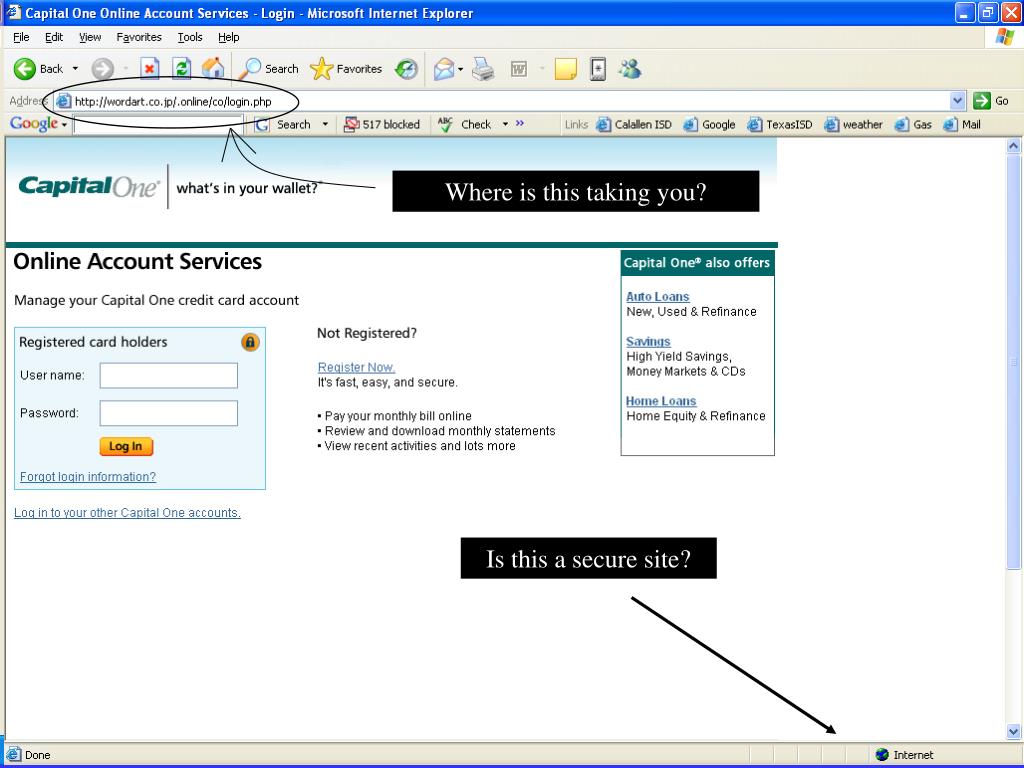
Task: Expand the address bar dropdown
Action: point(957,101)
